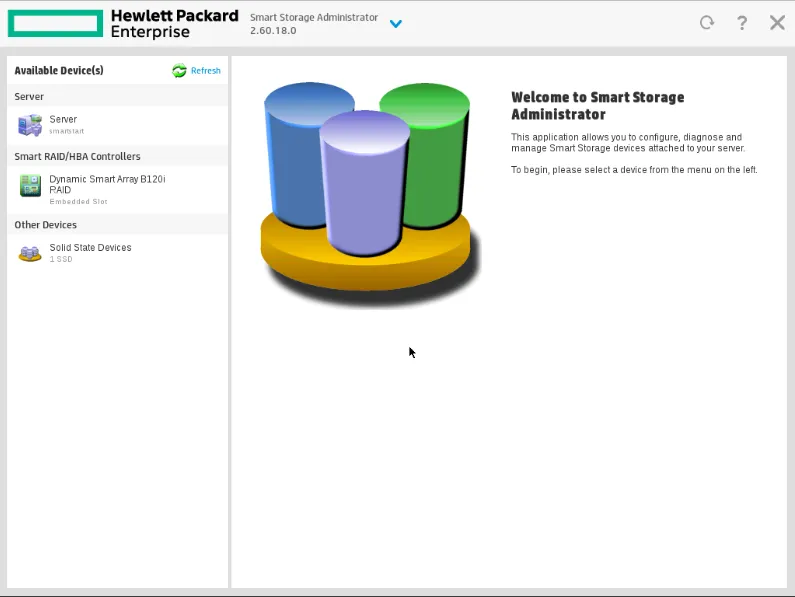Click the green Refresh arrows icon
Viewport: 795px width, 597px height.
coord(179,71)
